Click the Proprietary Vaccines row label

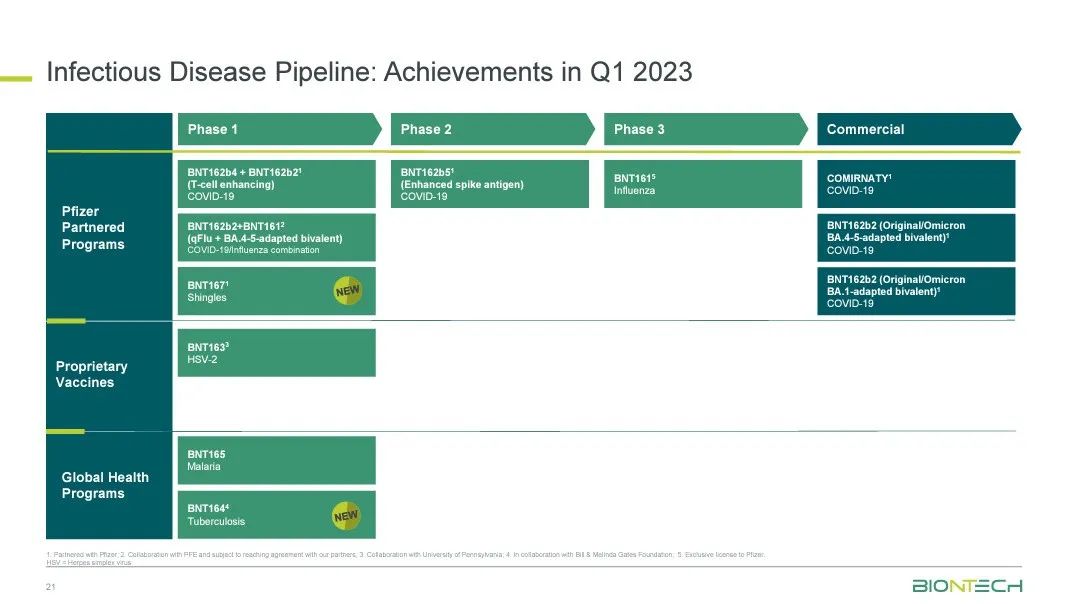(x=91, y=374)
